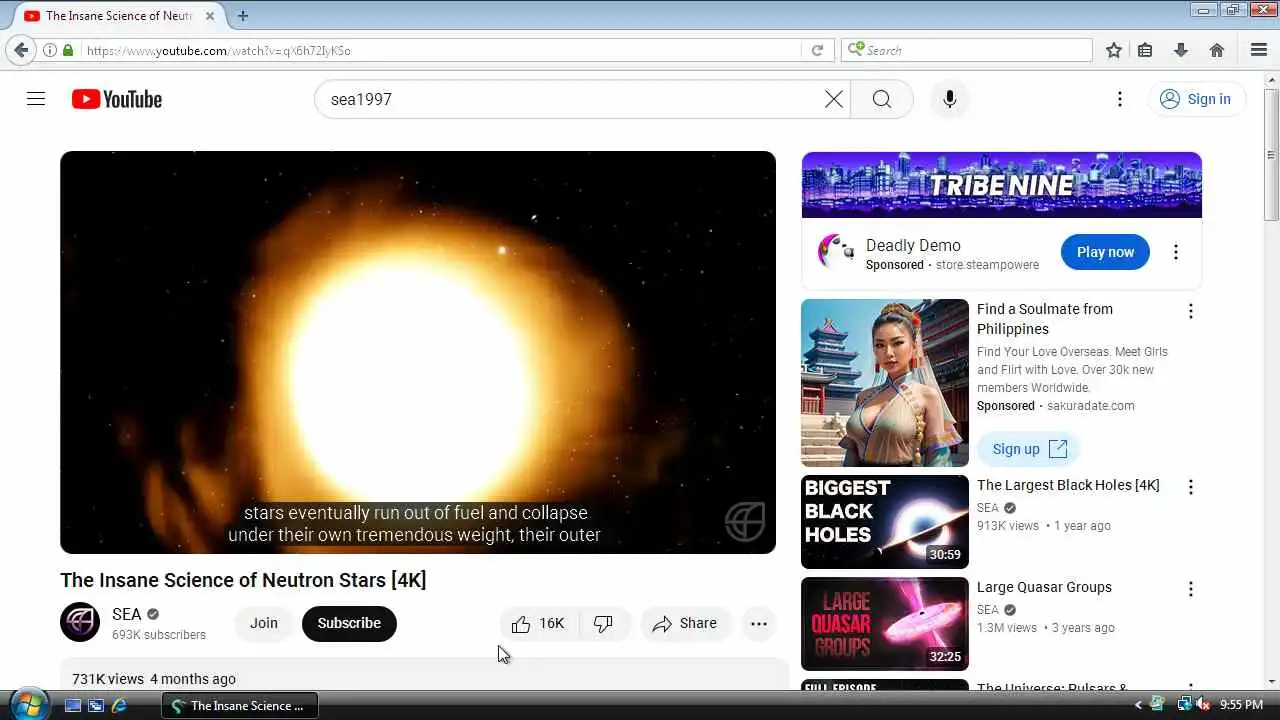This screenshot has height=720, width=1280.
Task: Open the browser hamburger menu
Action: coord(1259,50)
